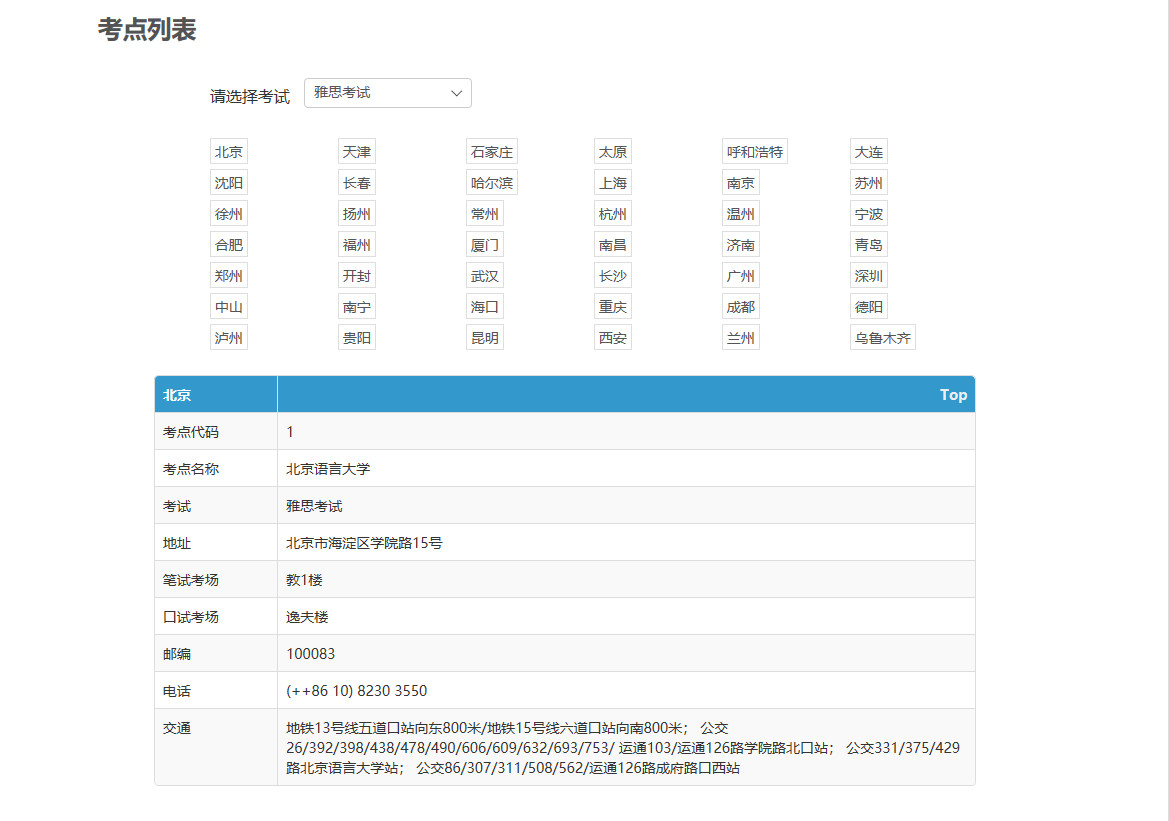
Task: Open the exam selection dropdown
Action: 388,92
